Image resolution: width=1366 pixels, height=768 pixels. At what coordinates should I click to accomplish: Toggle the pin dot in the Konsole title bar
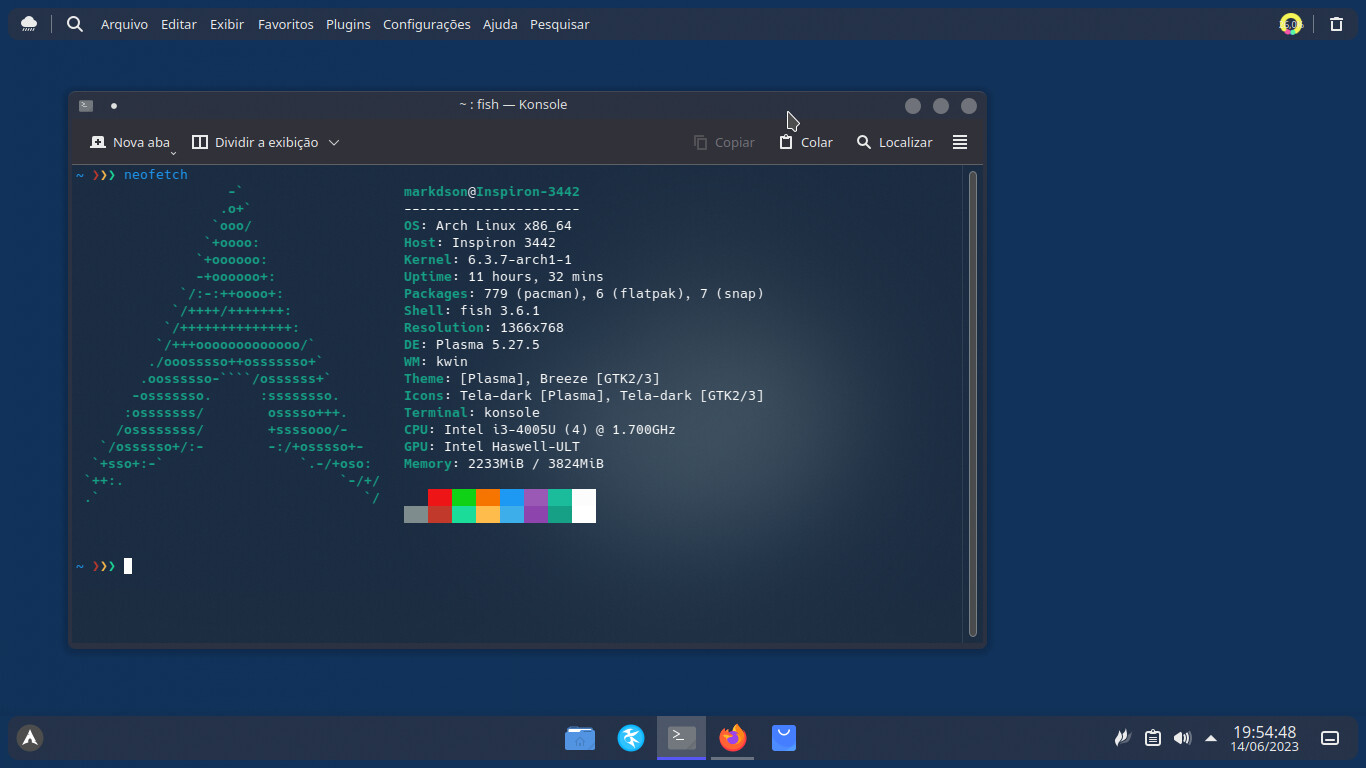[114, 105]
